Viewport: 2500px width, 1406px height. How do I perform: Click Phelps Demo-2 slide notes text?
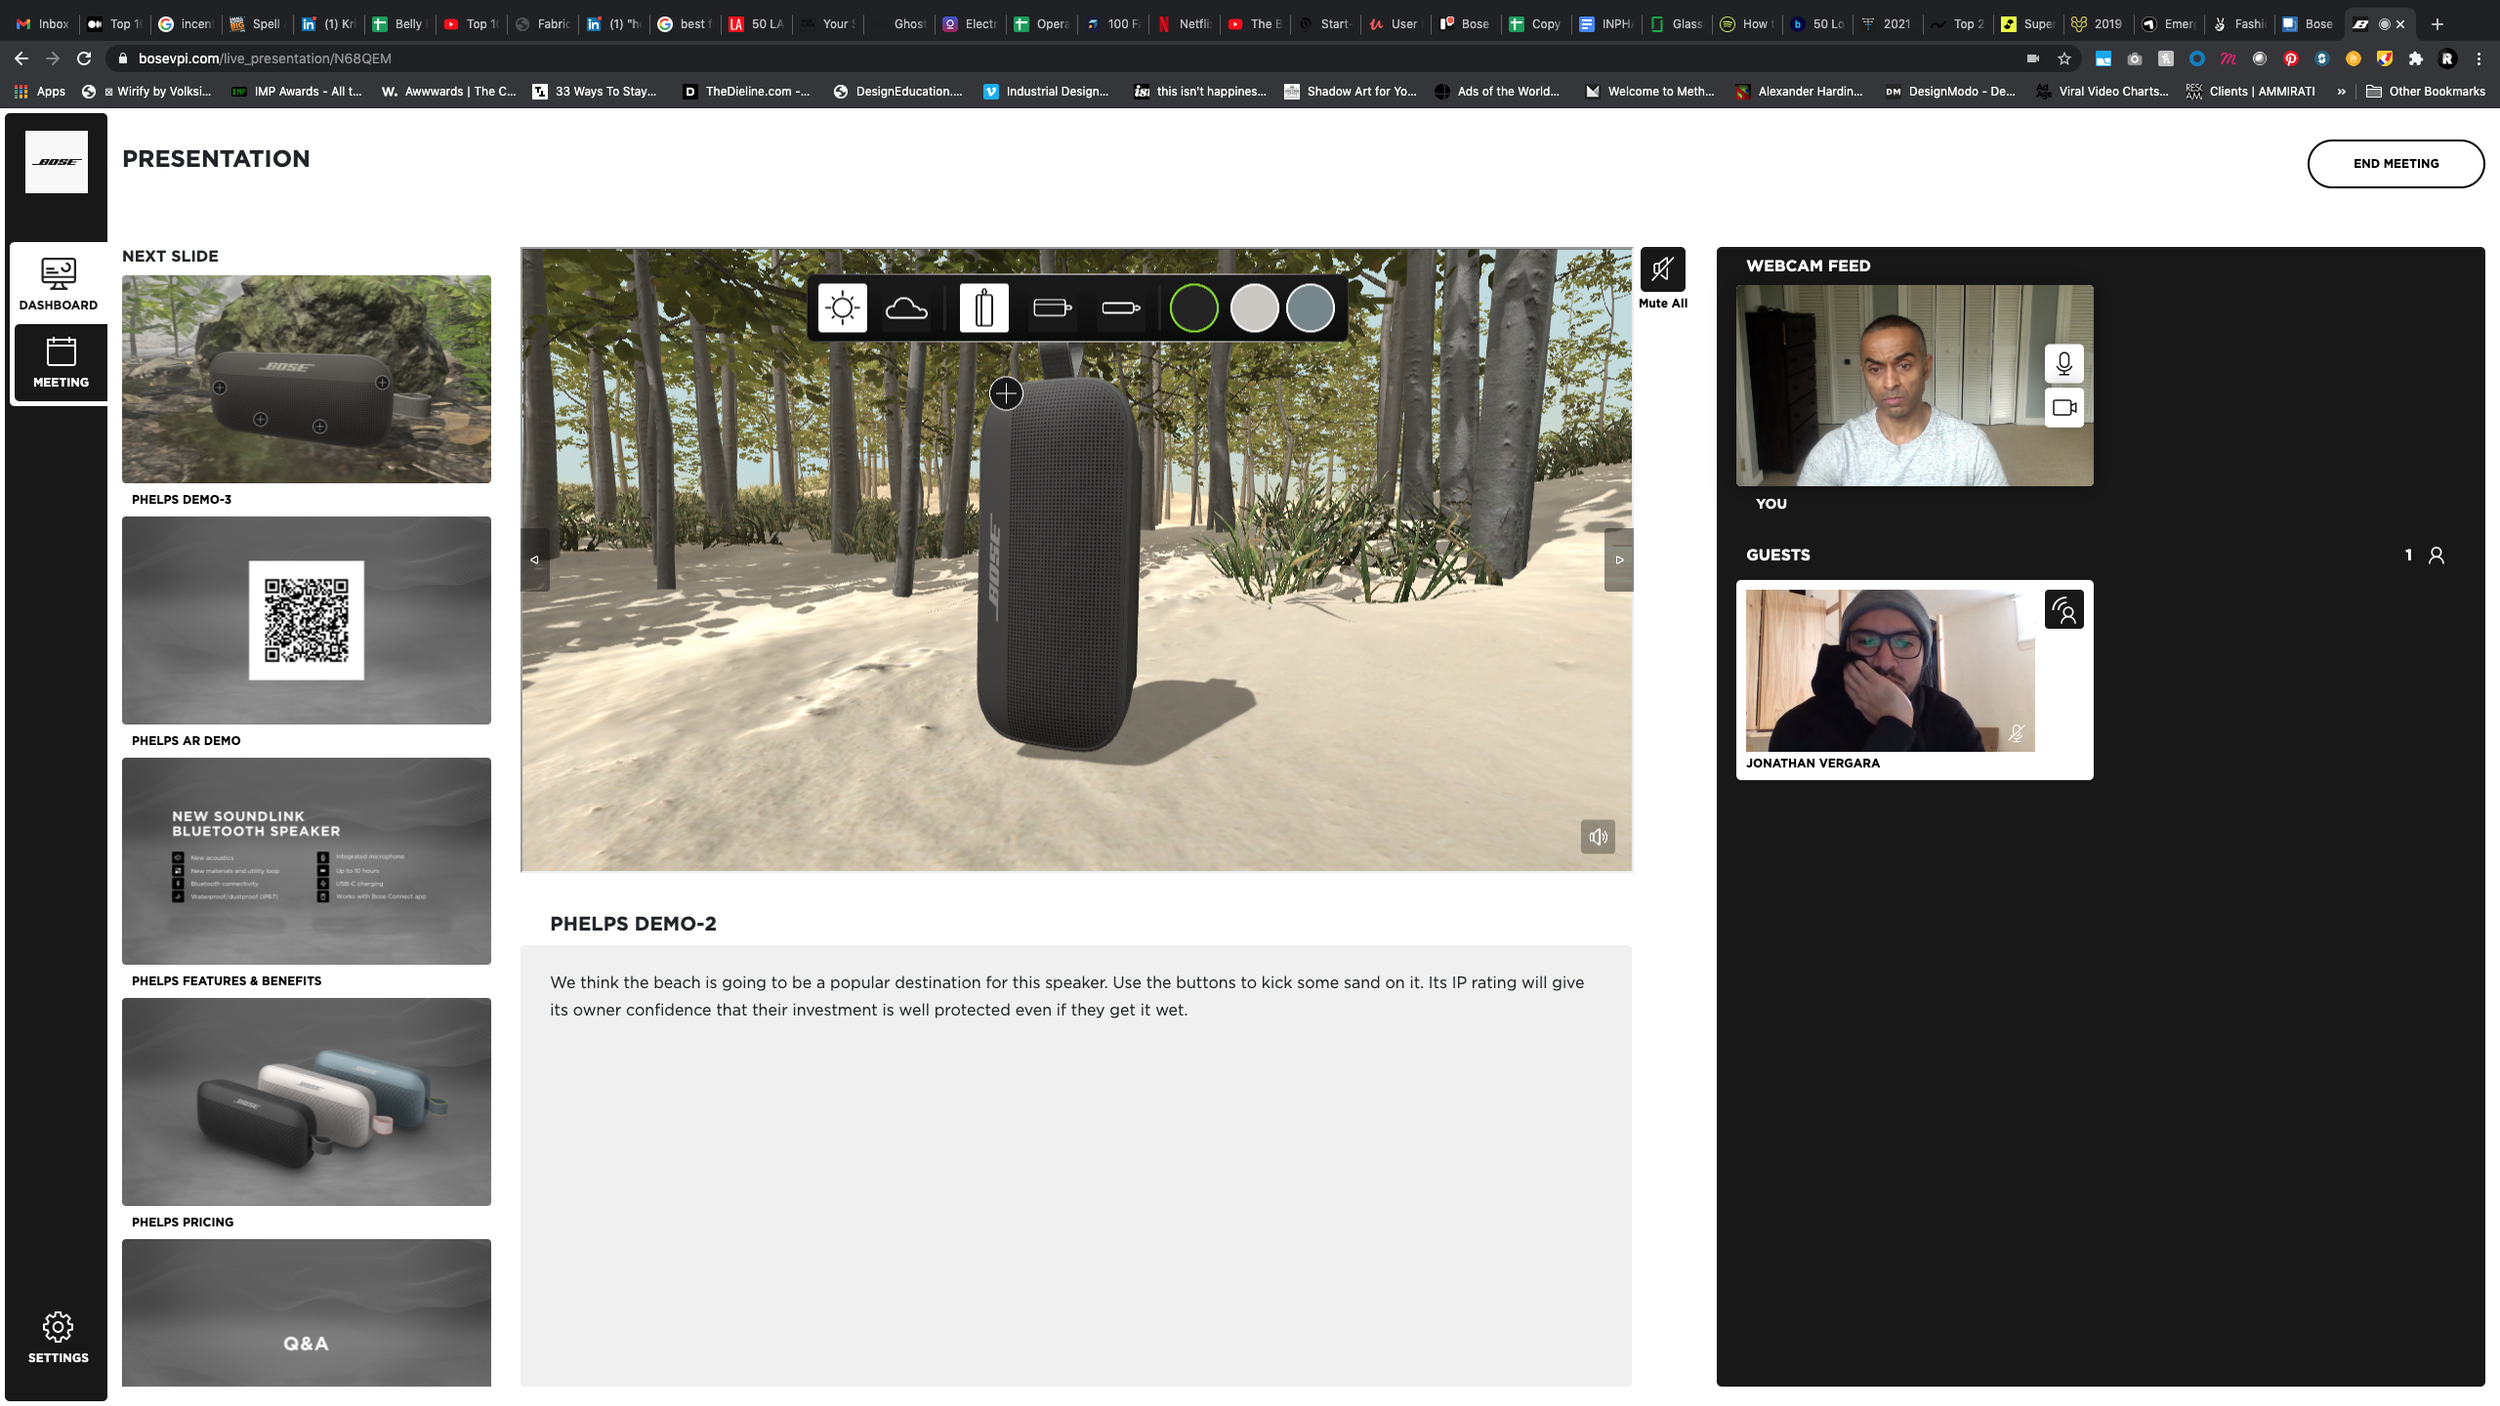tap(1066, 996)
